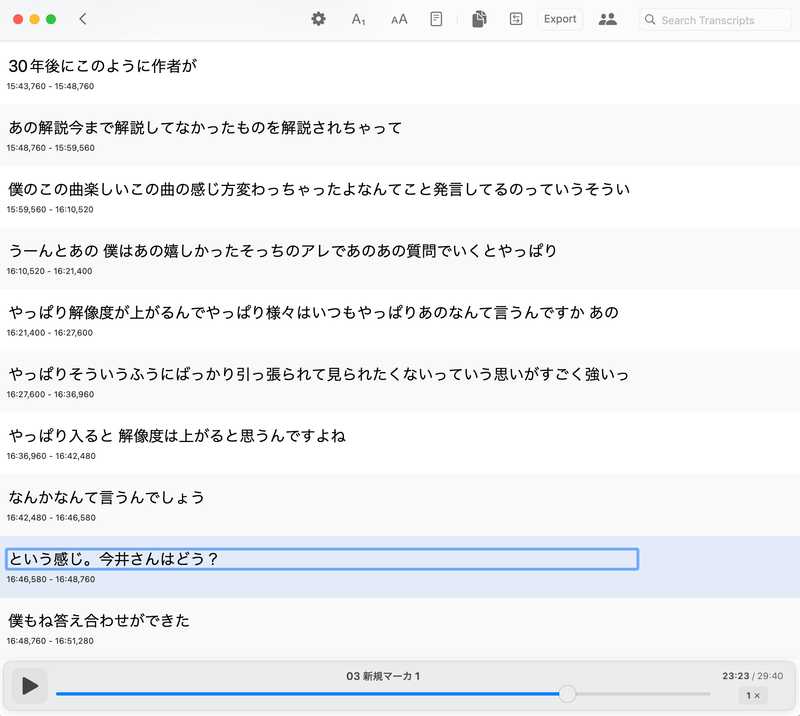
Task: Open the AA font size options
Action: tap(397, 18)
